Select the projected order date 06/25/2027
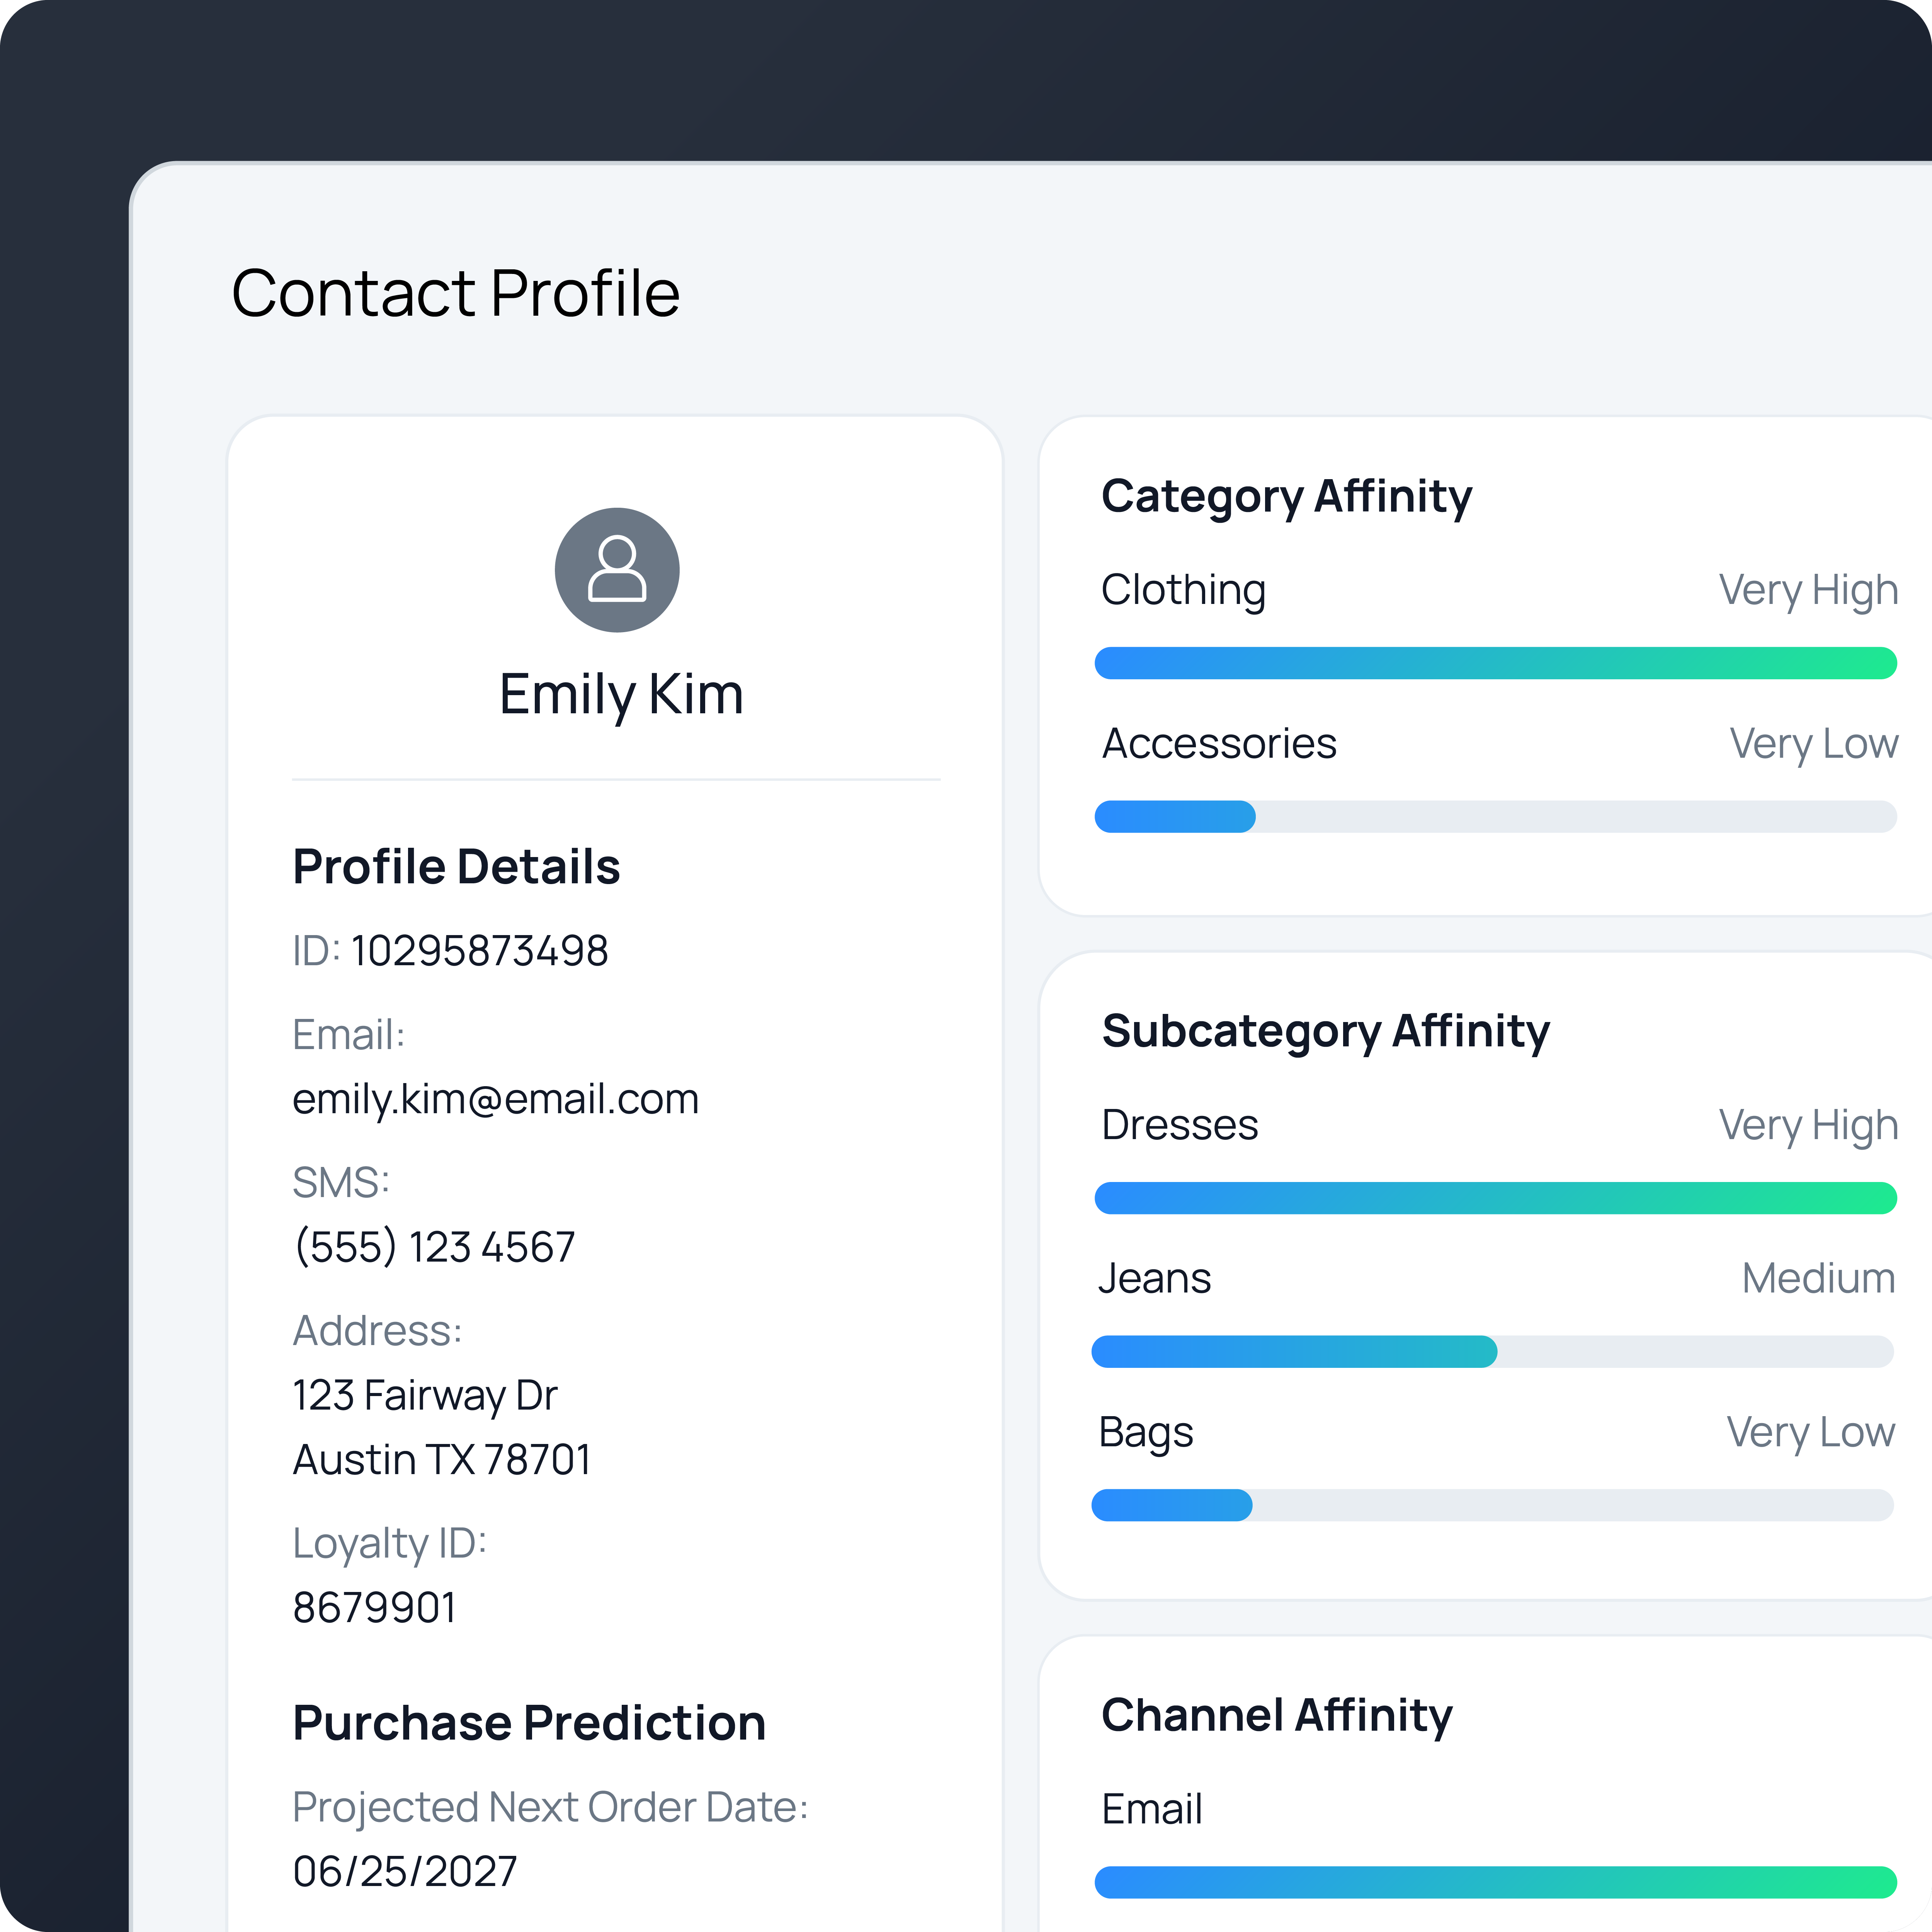Screen dimensions: 1932x1932 click(x=405, y=1871)
